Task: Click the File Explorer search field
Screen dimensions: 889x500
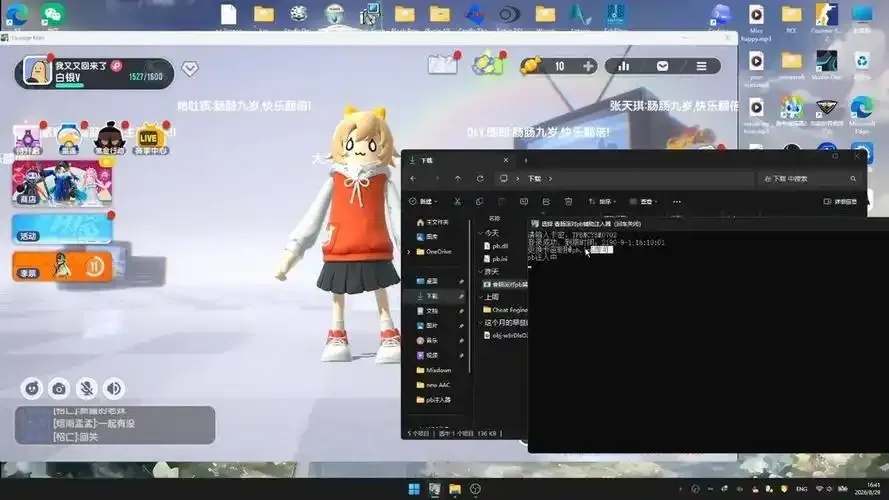Action: click(x=809, y=179)
